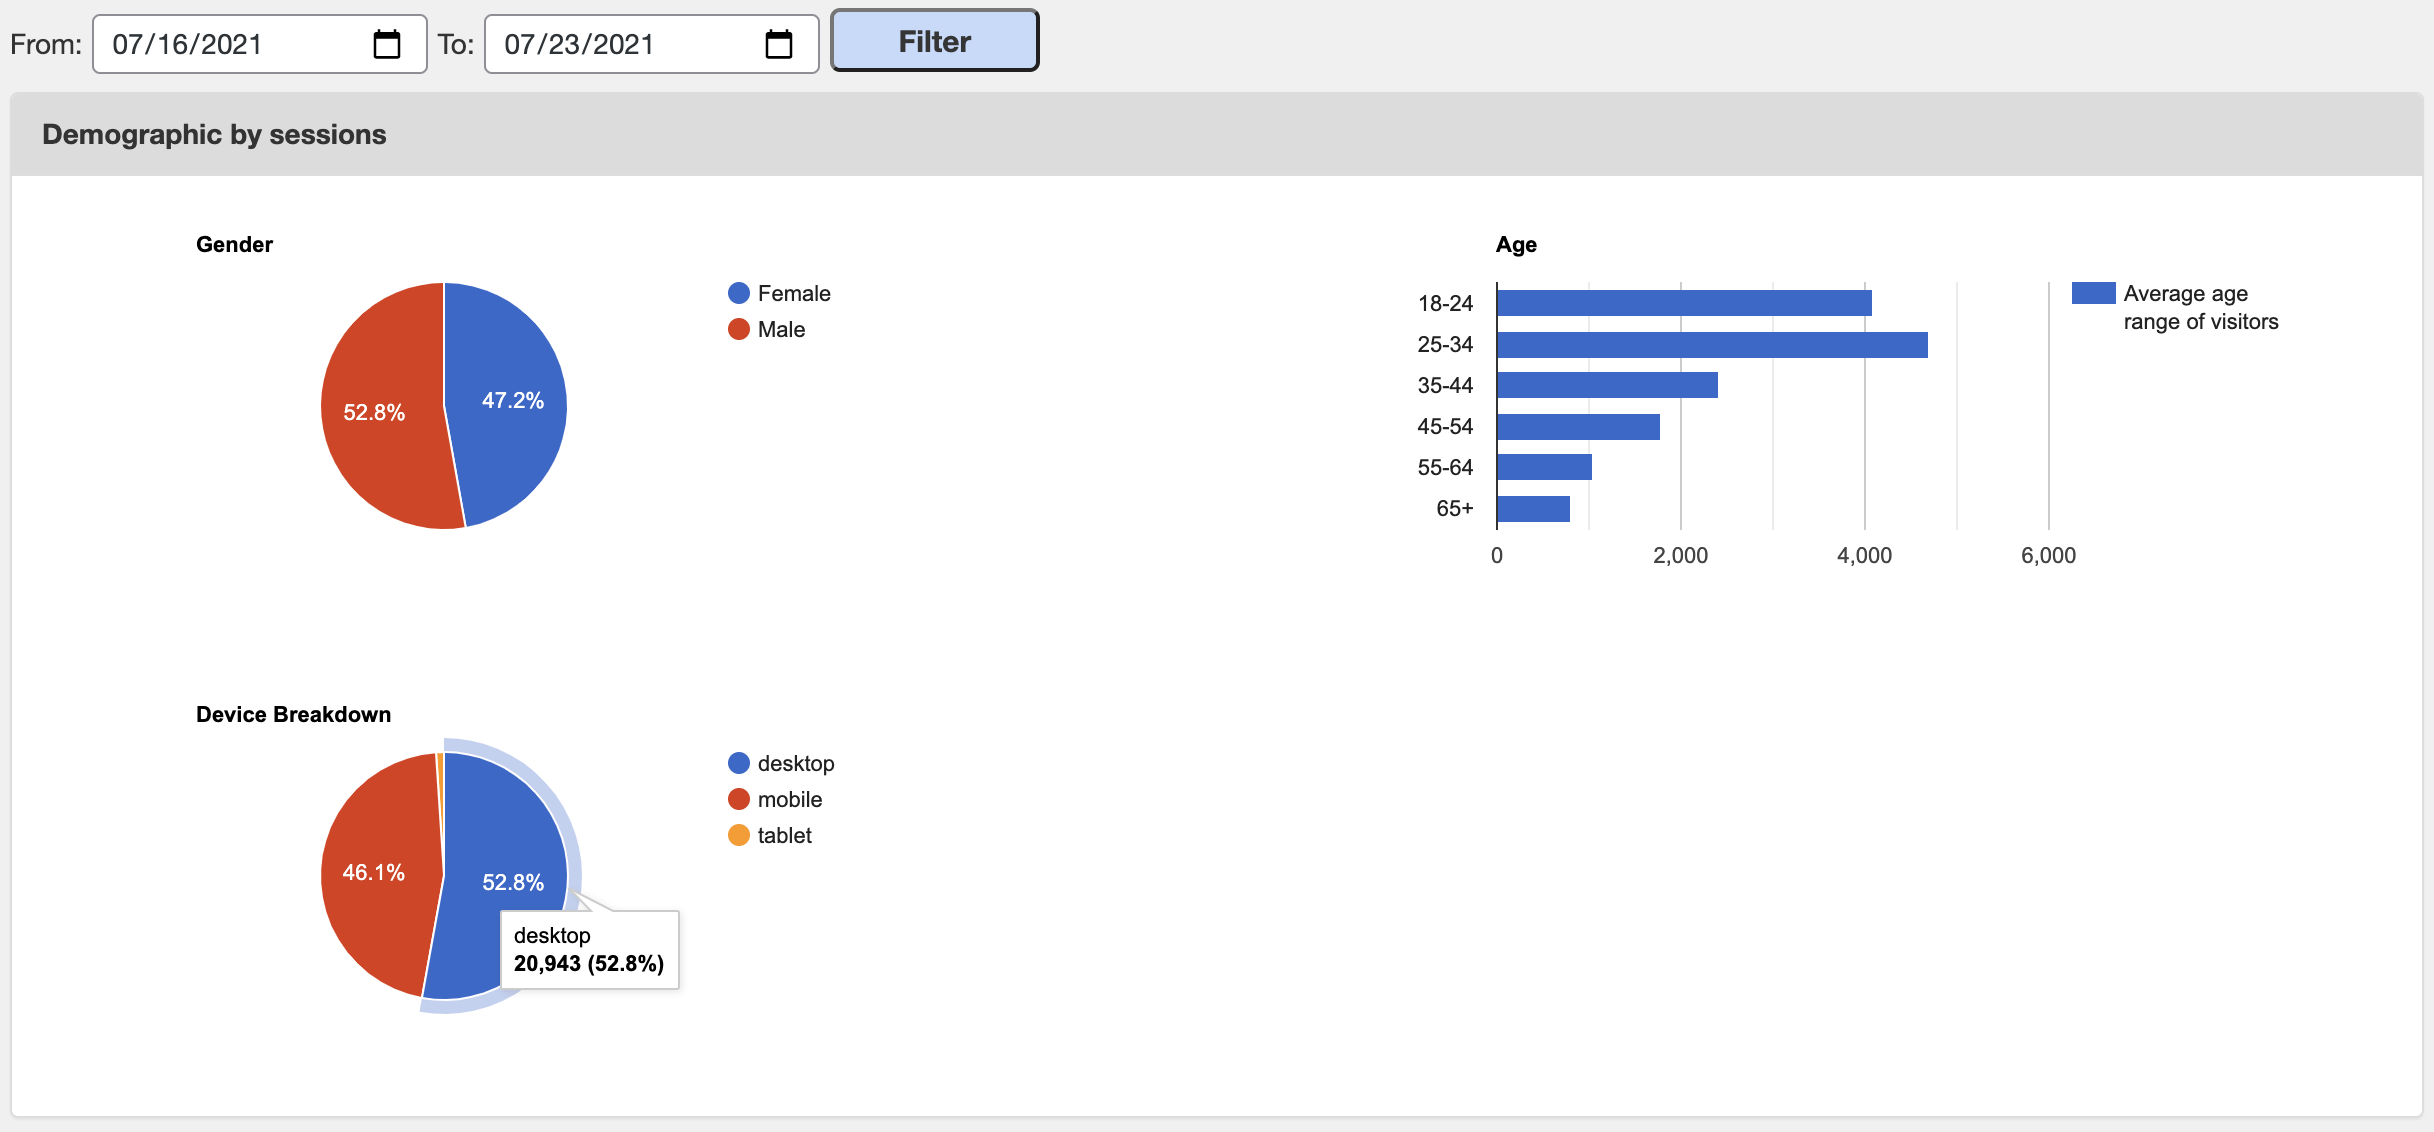Click the 35-44 age bar
Viewport: 2434px width, 1132px height.
(x=1606, y=385)
